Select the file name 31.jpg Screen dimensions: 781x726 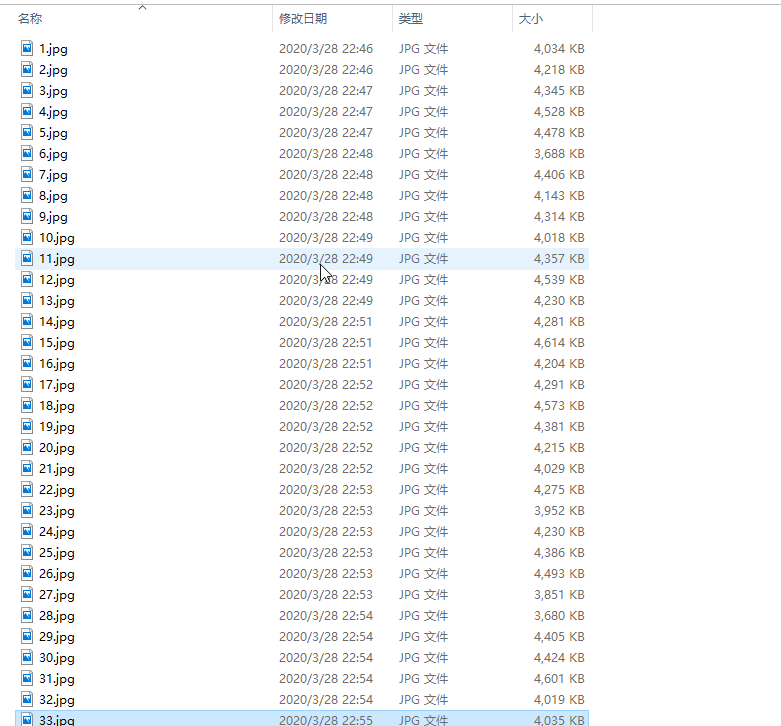coord(57,679)
